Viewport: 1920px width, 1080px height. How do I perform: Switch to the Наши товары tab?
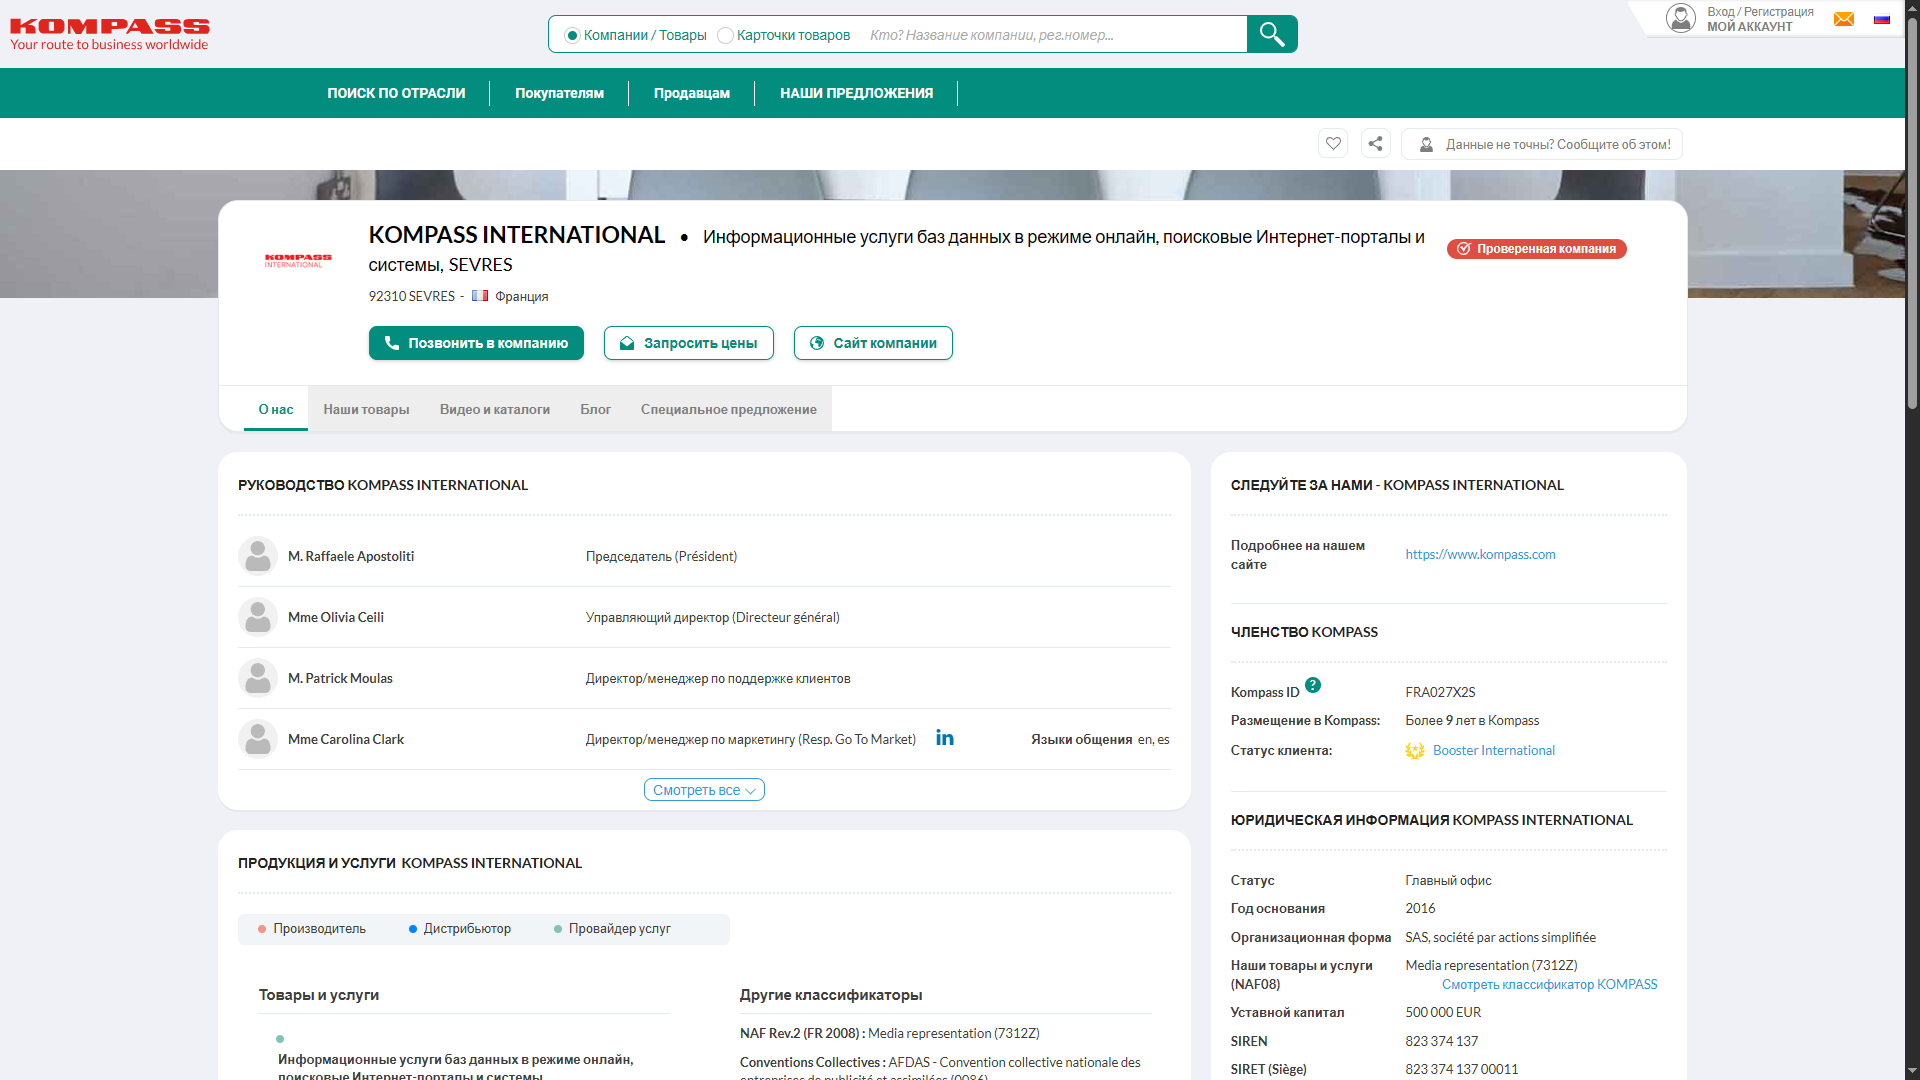(366, 409)
